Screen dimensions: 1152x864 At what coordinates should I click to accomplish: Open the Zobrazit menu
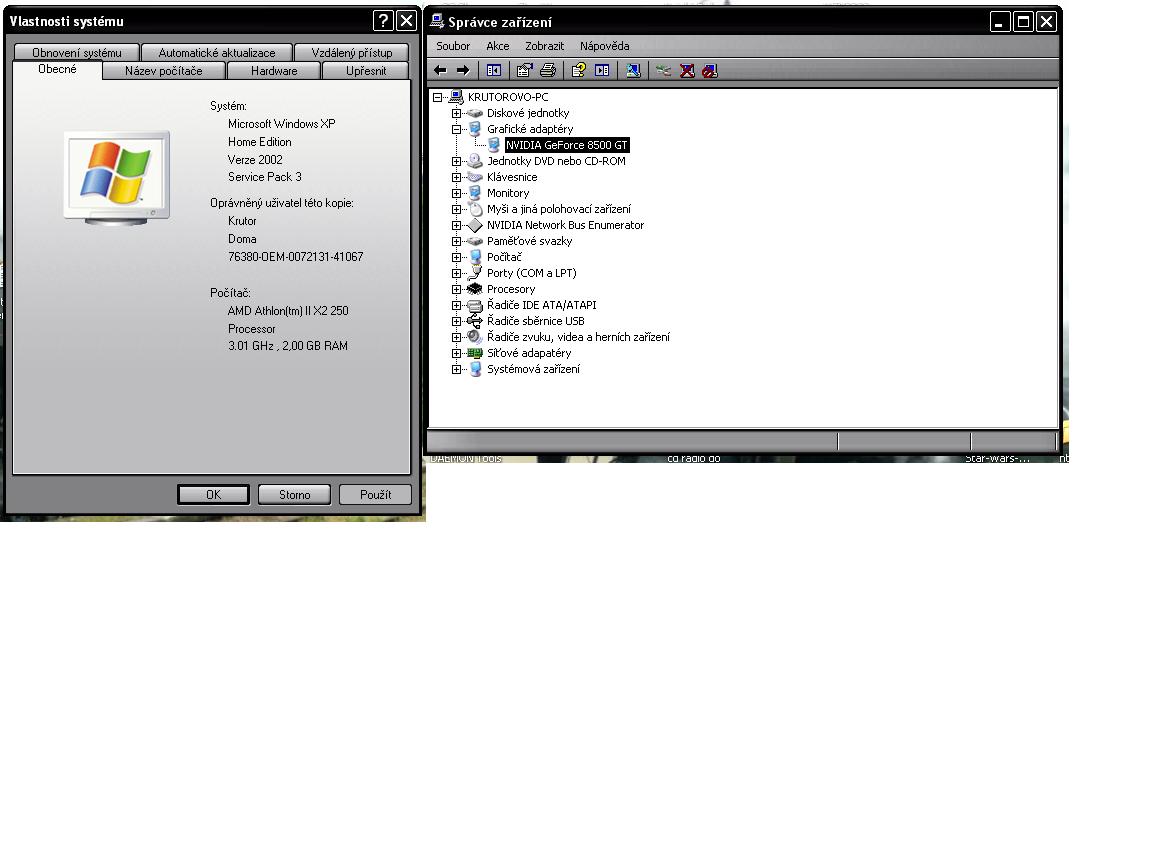[x=544, y=46]
